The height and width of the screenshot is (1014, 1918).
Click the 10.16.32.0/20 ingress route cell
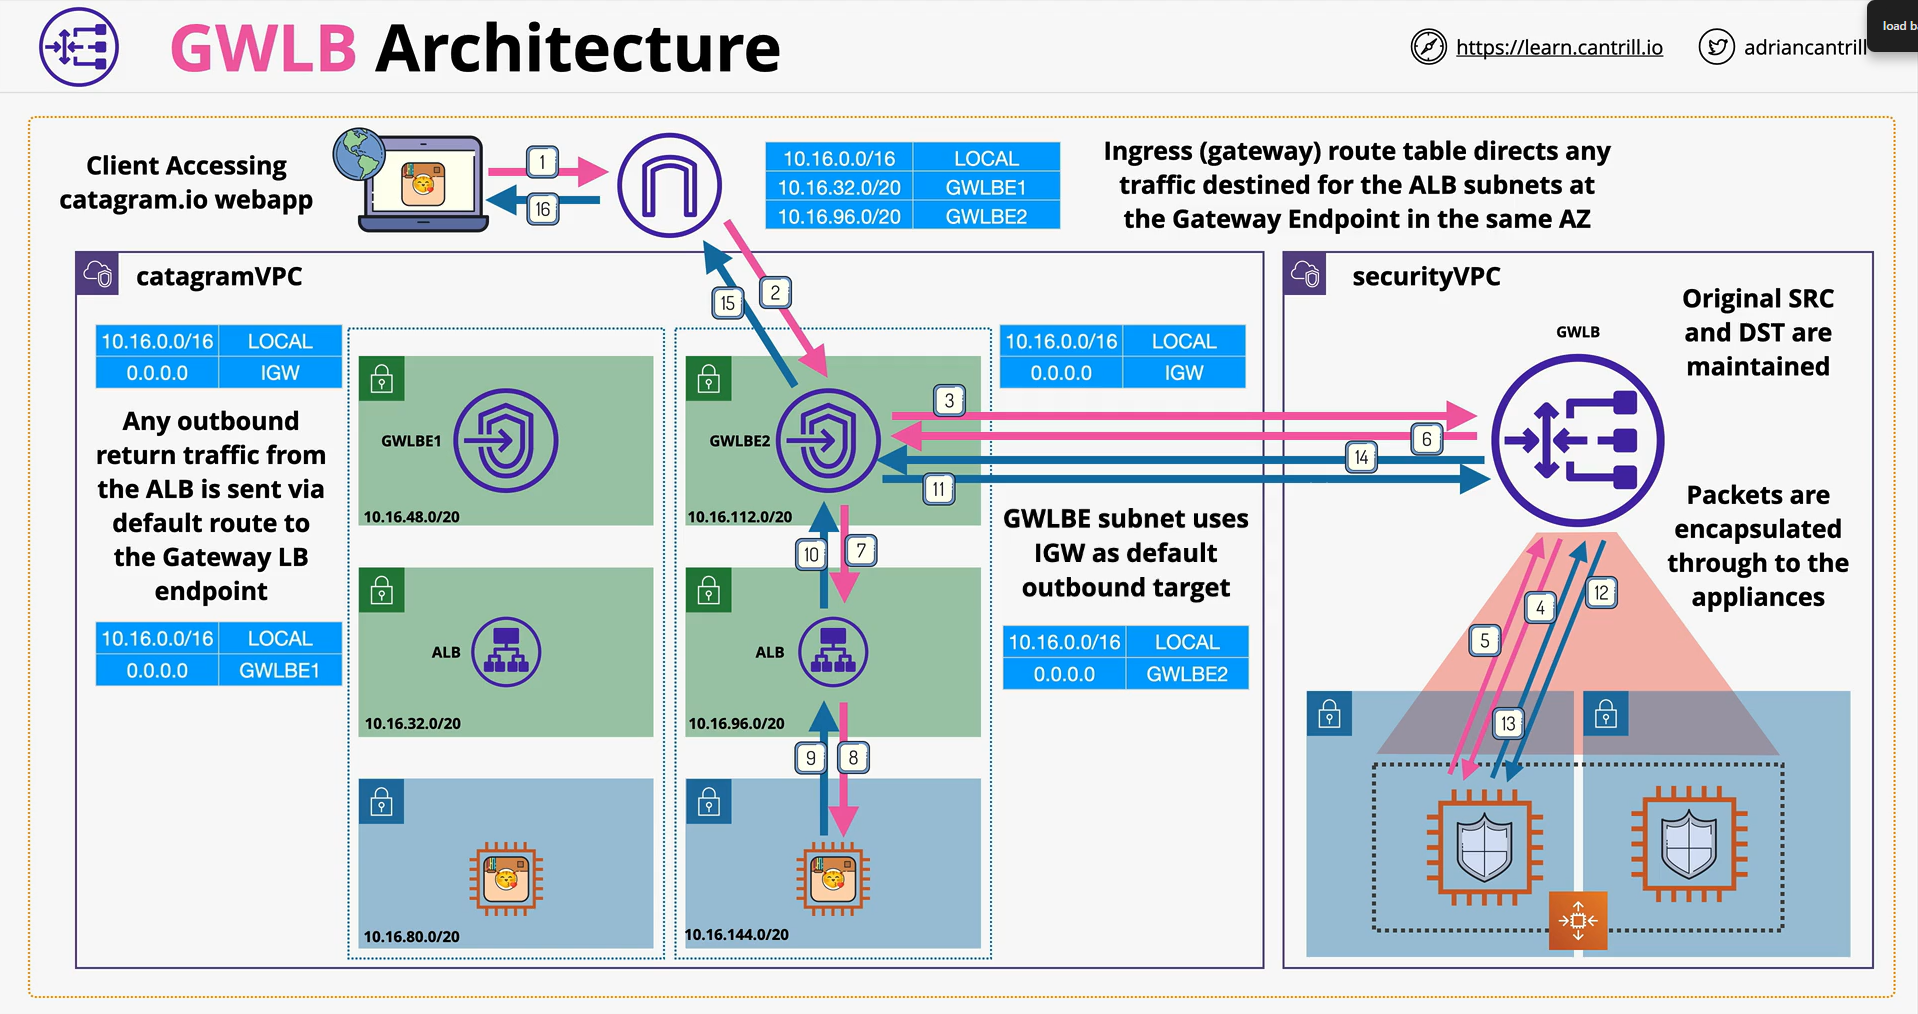point(839,187)
